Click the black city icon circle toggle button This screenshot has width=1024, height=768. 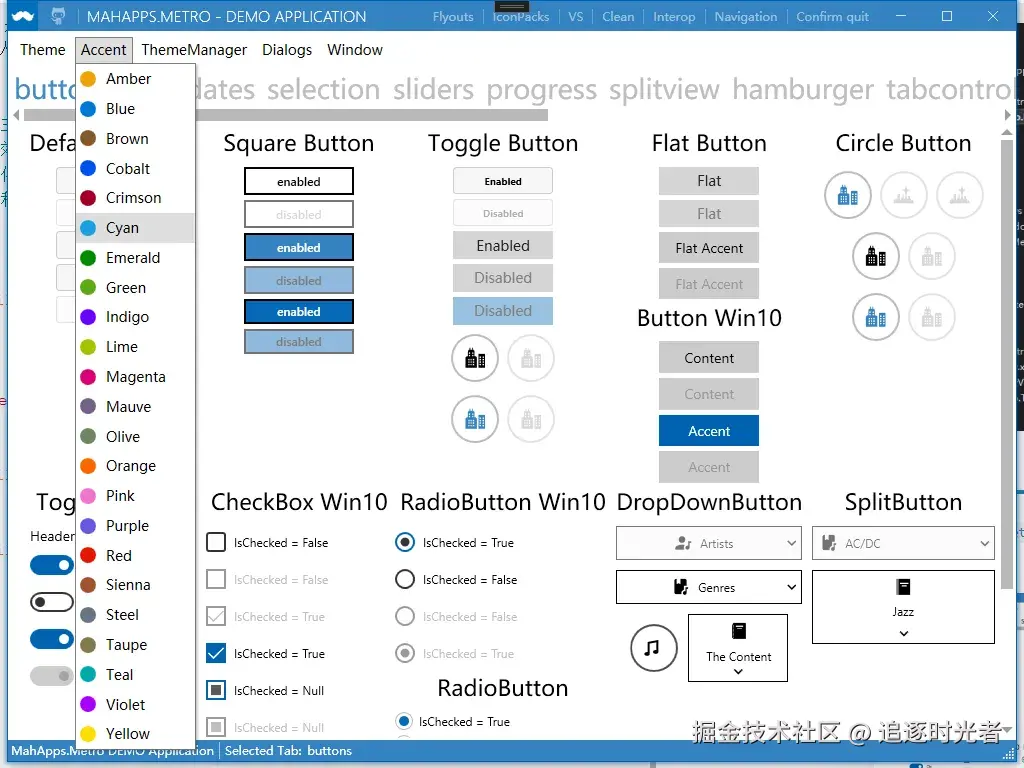475,358
